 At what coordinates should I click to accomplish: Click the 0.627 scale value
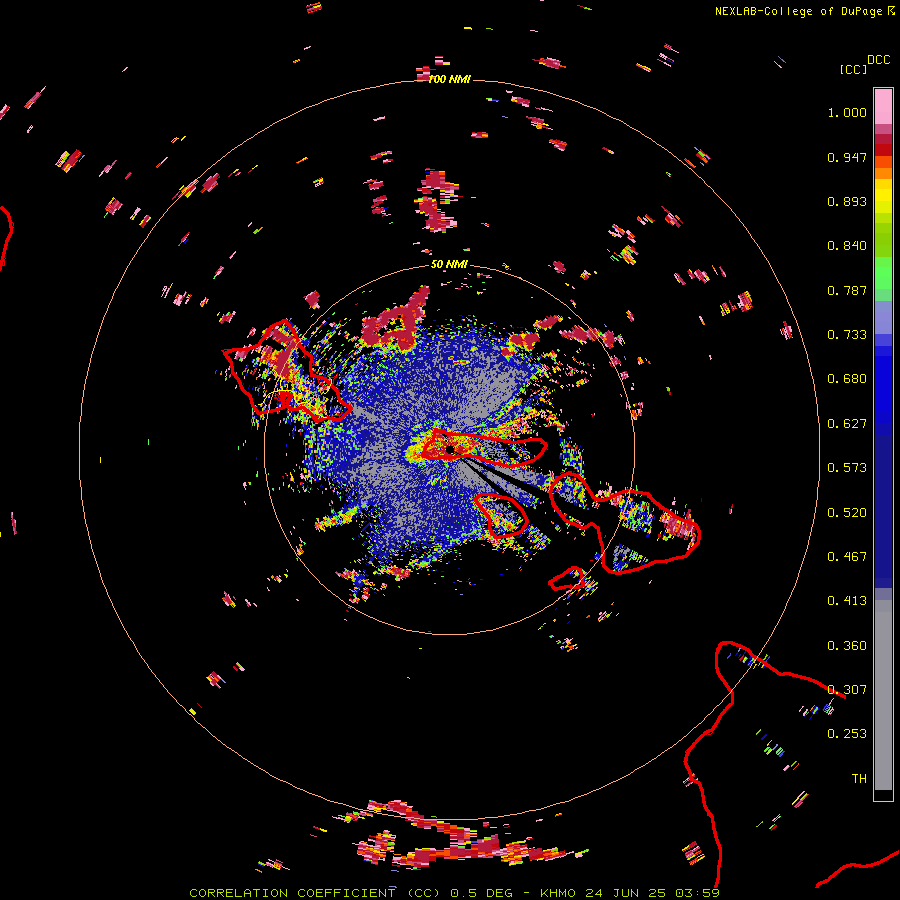click(847, 424)
